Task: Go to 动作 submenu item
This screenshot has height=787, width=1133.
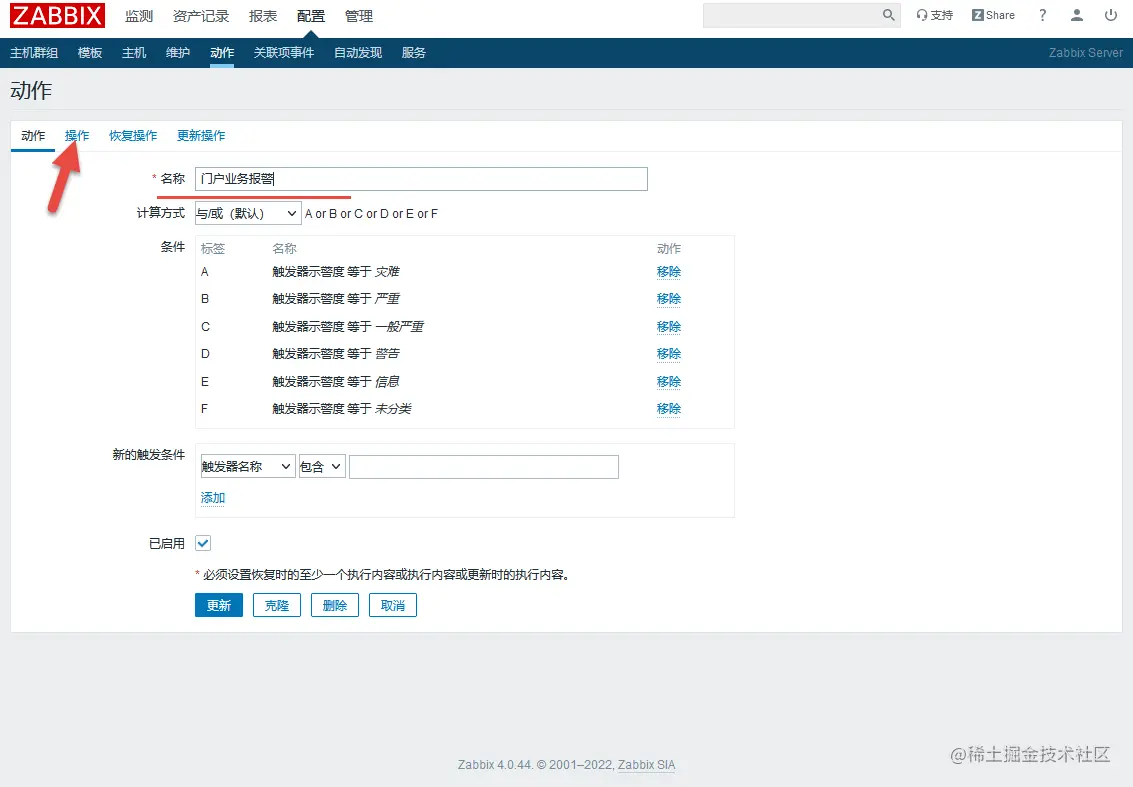Action: pyautogui.click(x=222, y=53)
